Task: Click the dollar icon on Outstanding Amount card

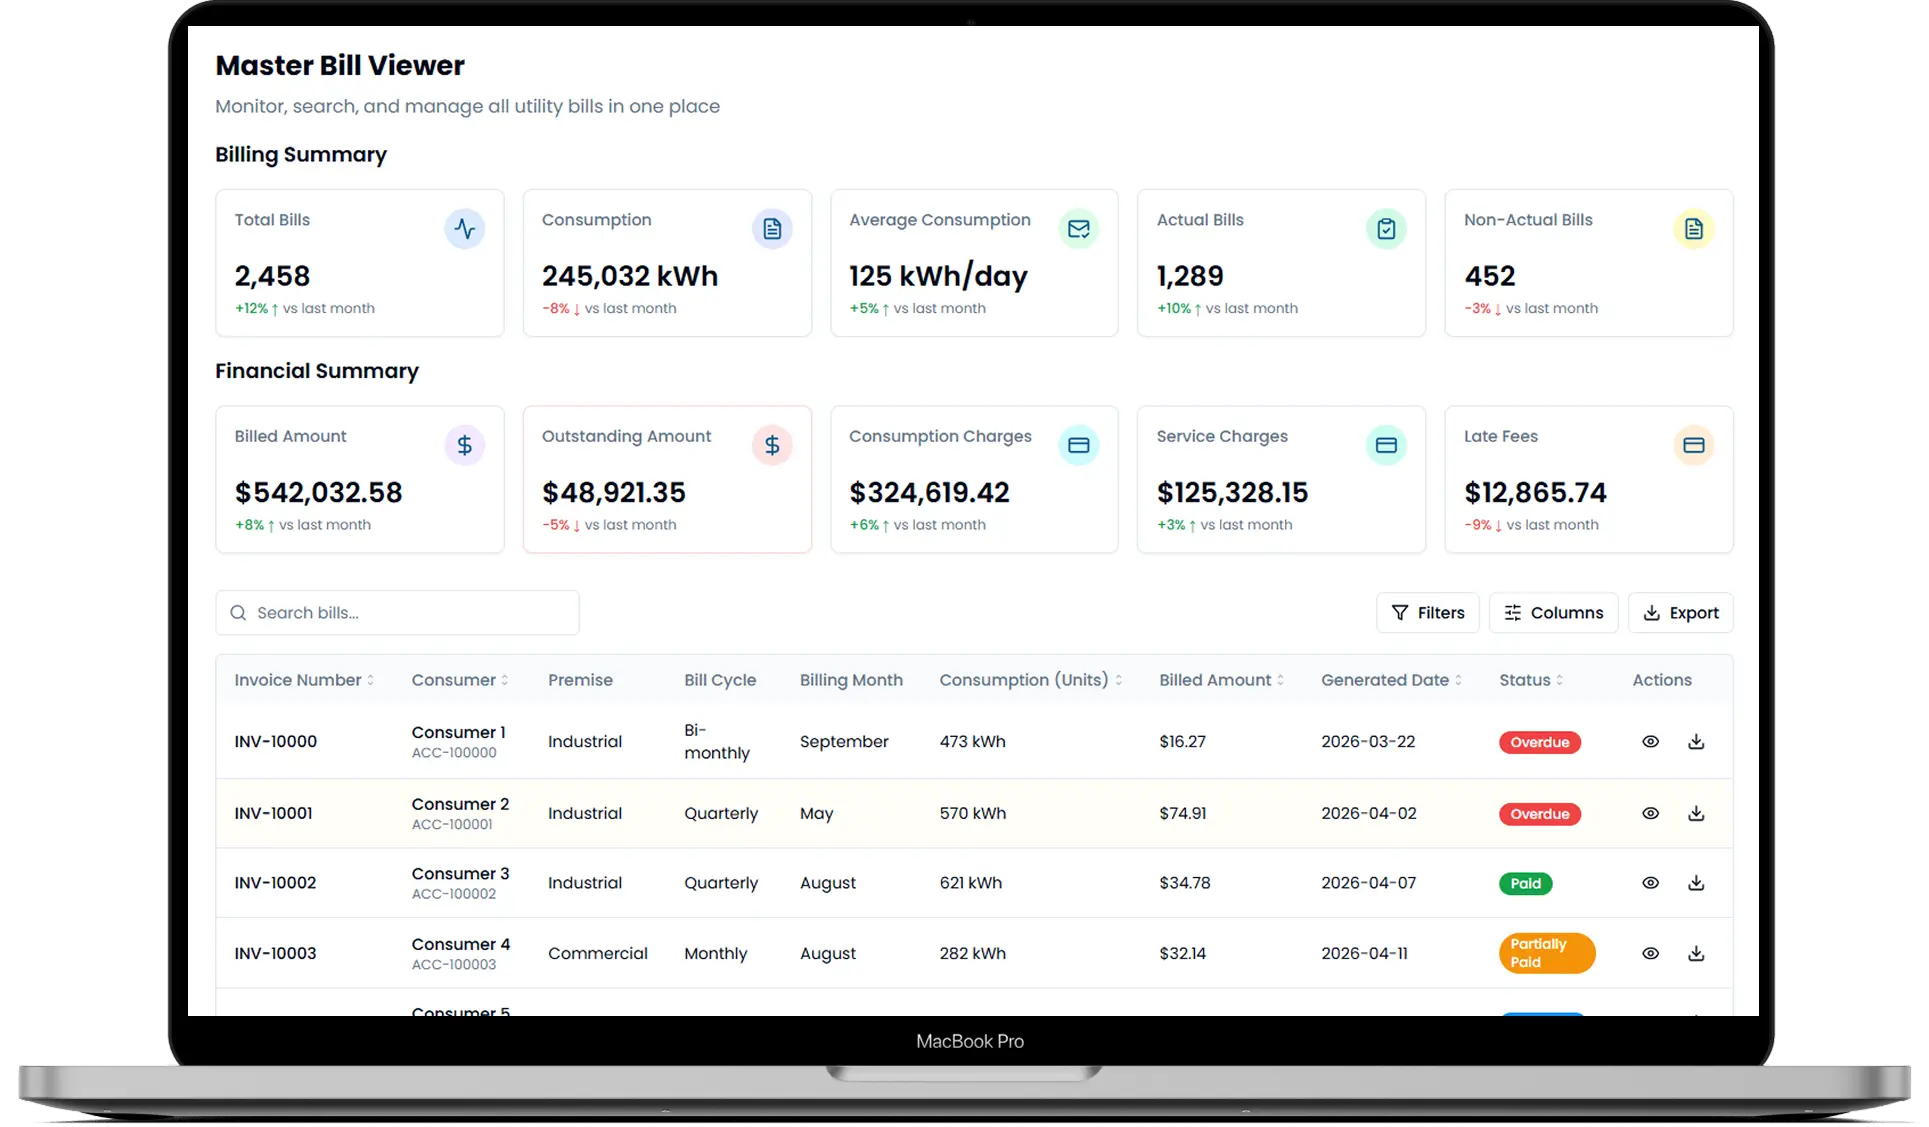Action: click(772, 445)
